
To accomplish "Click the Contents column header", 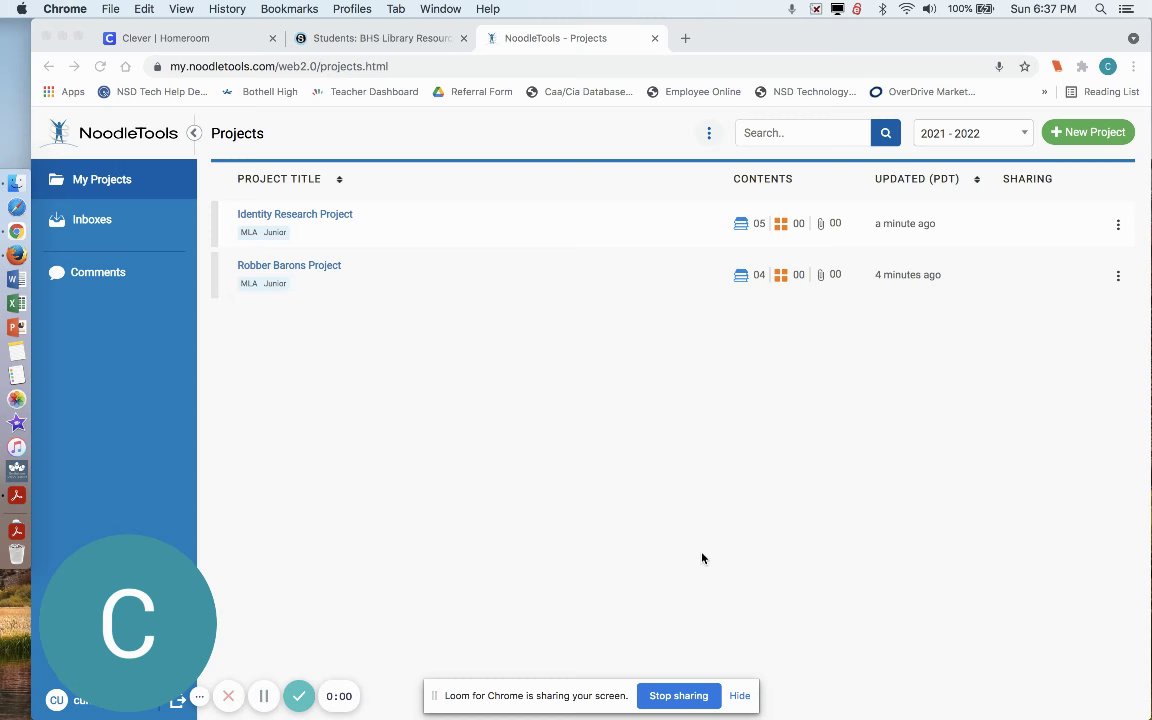I will 763,179.
